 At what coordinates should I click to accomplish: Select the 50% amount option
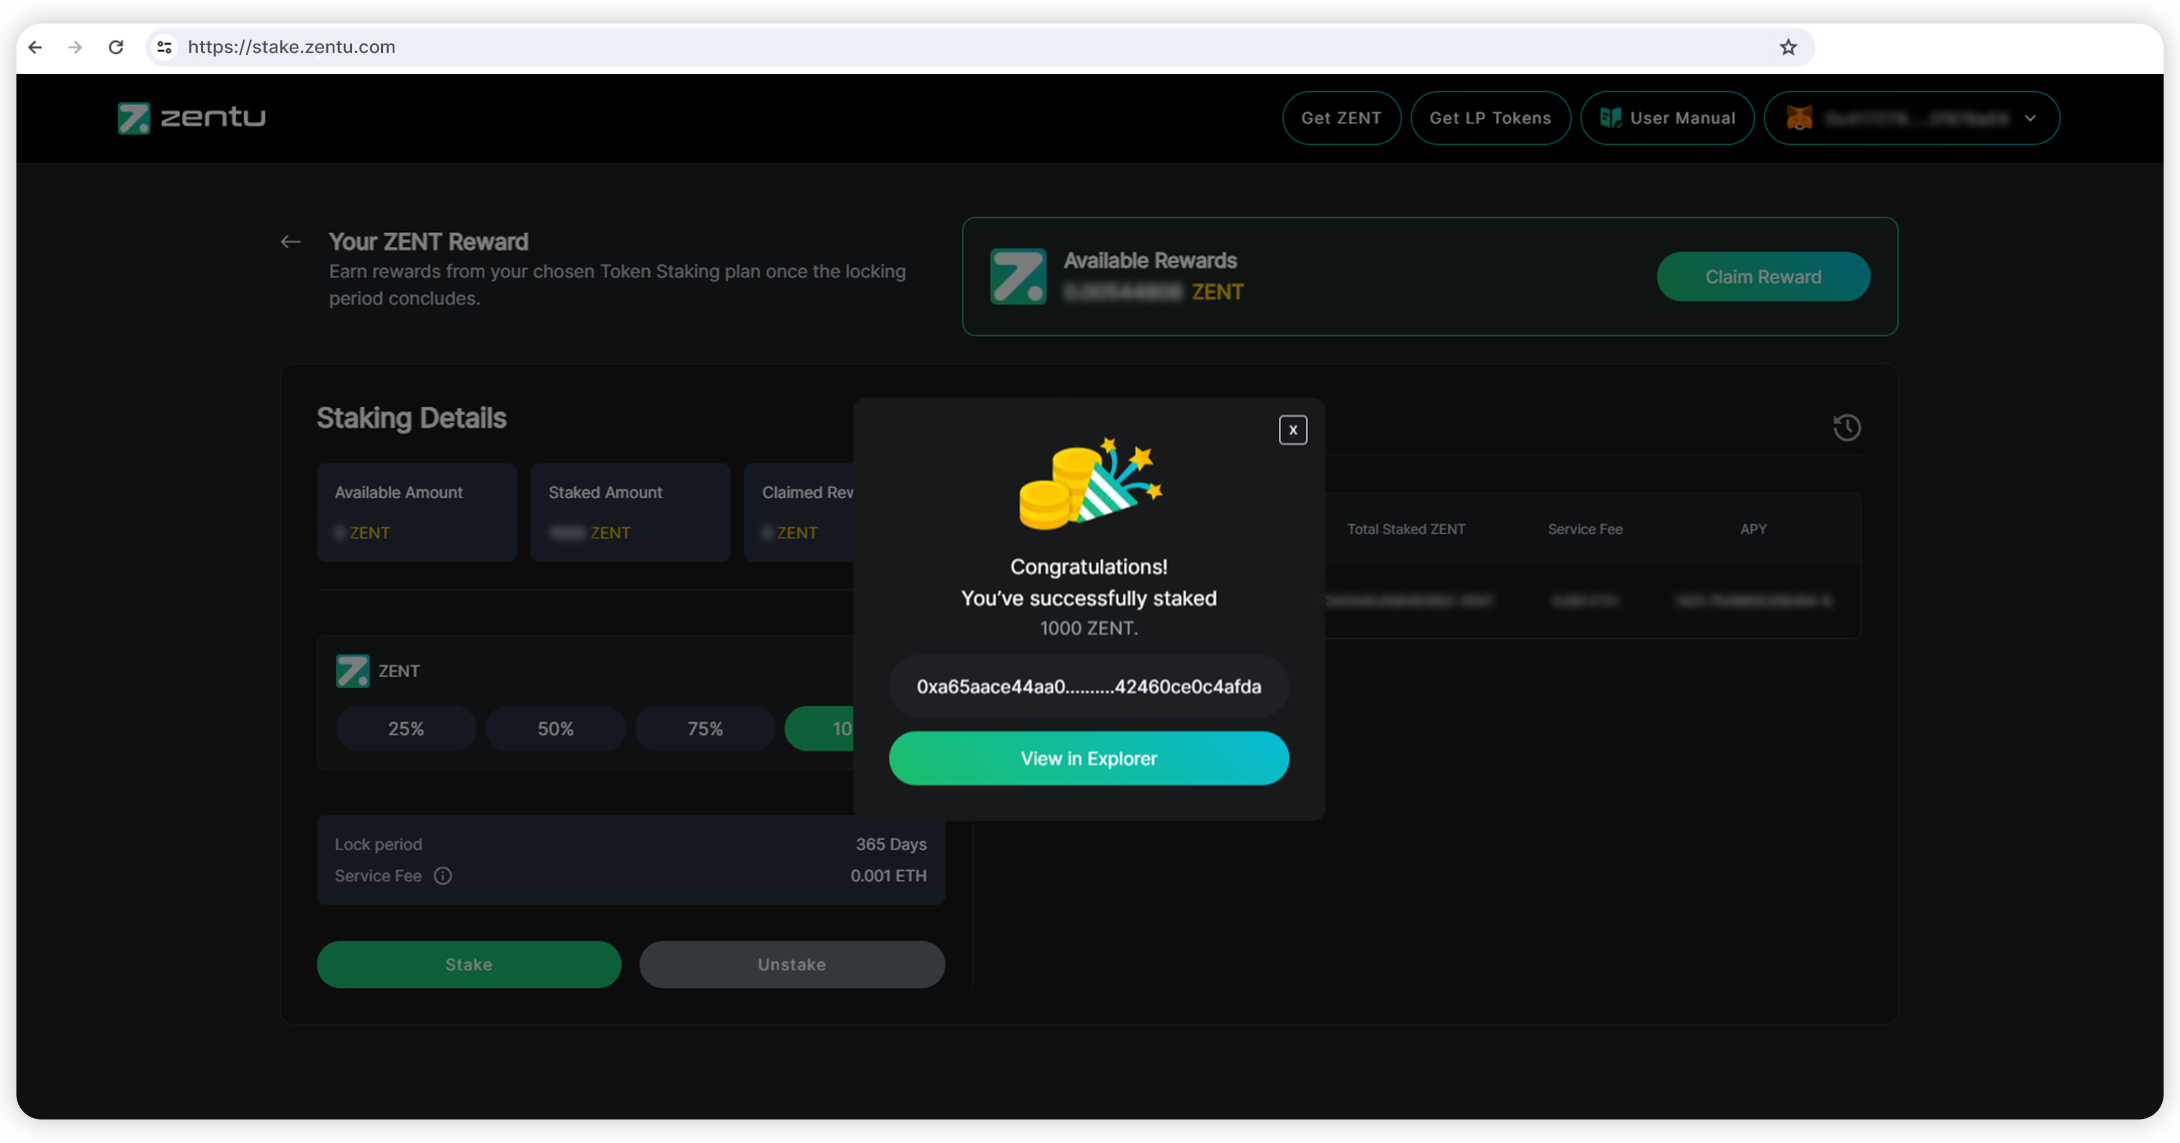(x=555, y=729)
